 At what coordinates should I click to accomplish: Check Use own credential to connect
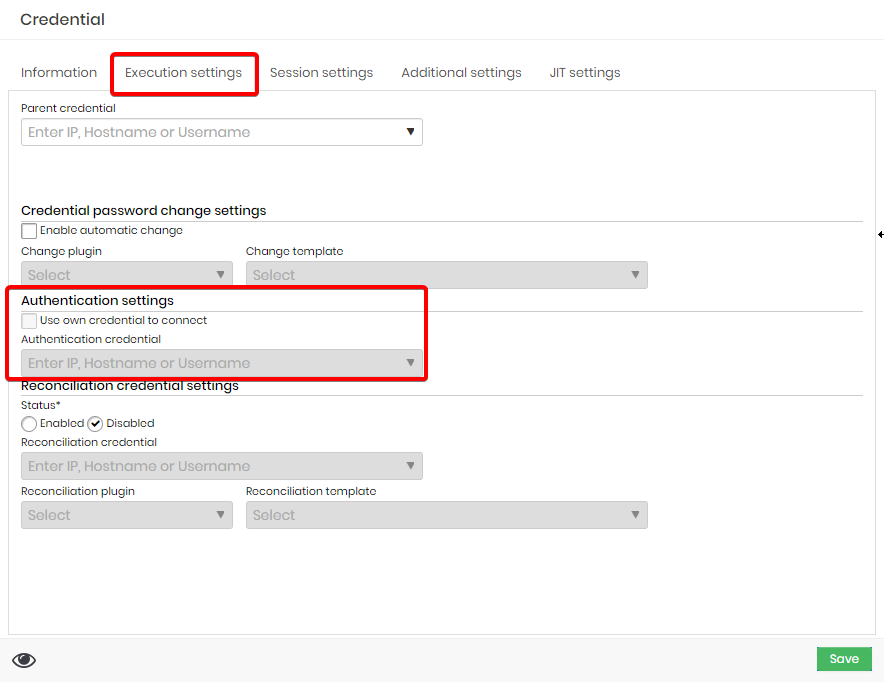tap(29, 321)
